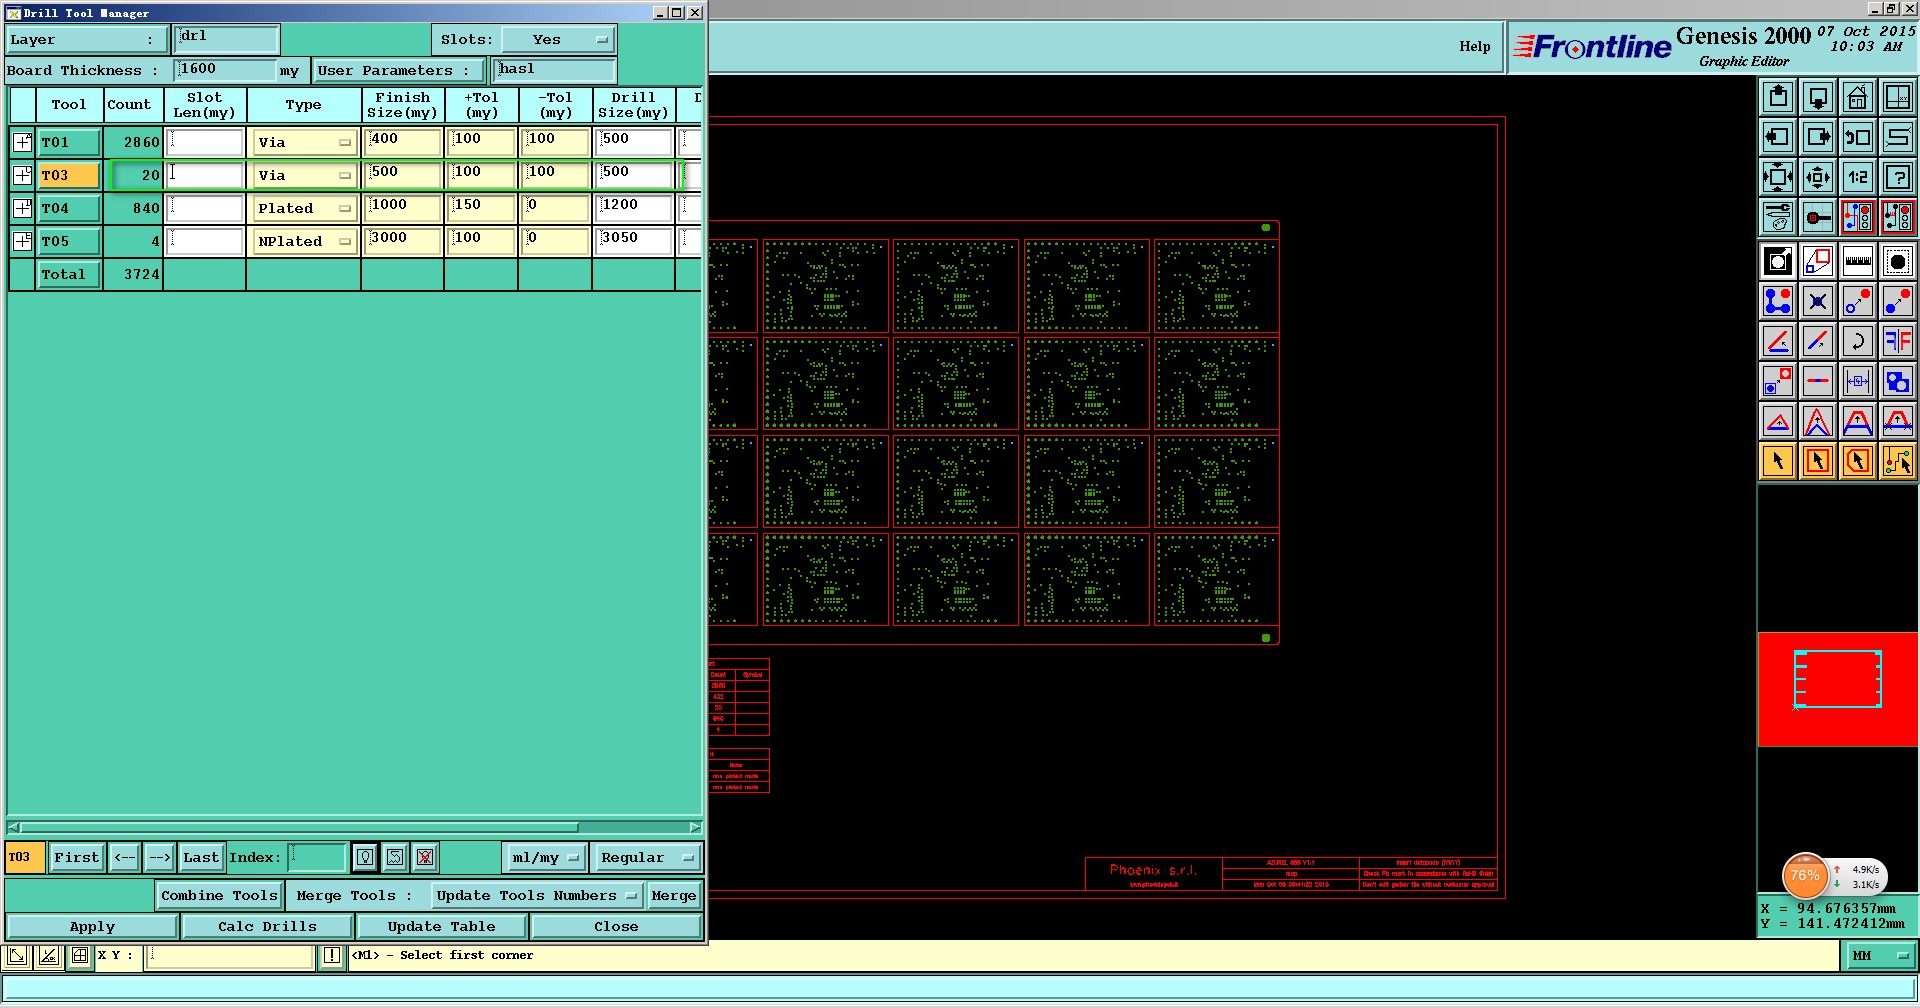Open the wrench and palette settings icon
This screenshot has width=1920, height=1008.
coord(1778,217)
